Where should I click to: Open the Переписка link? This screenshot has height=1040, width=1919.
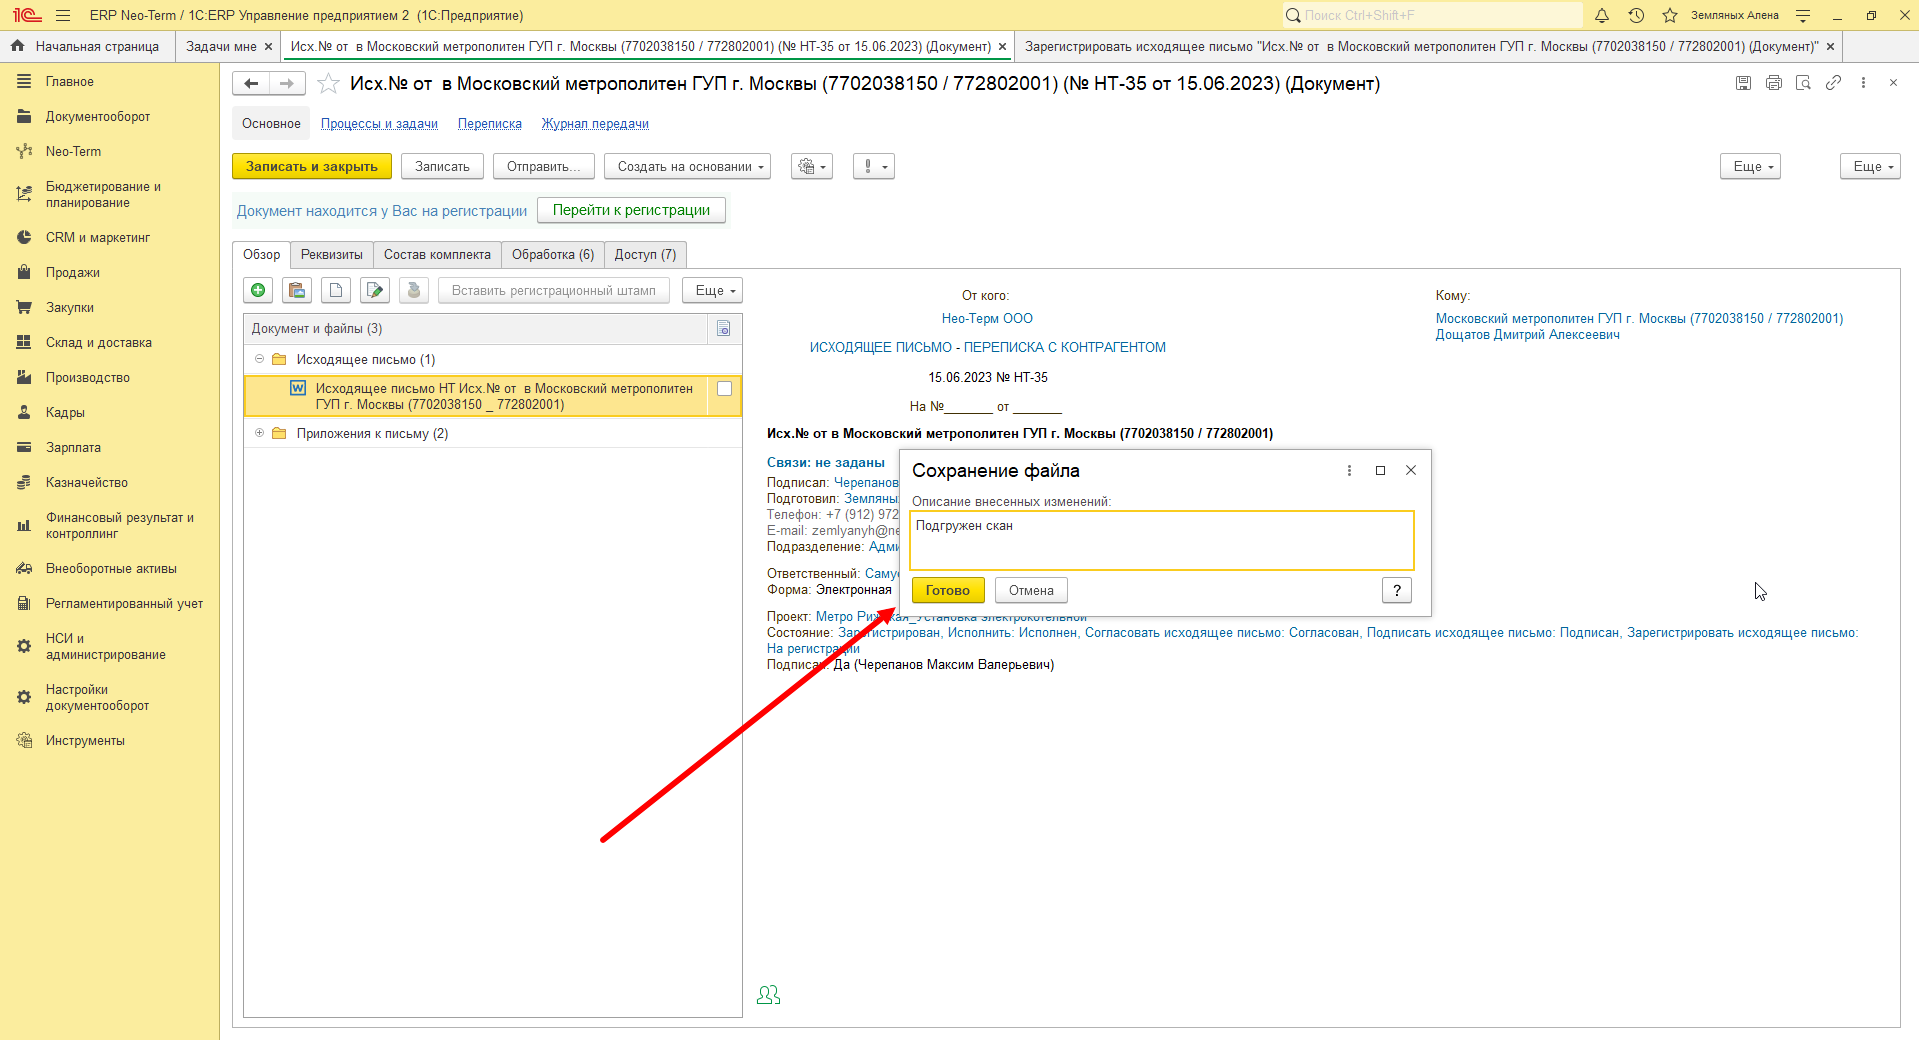[x=490, y=124]
